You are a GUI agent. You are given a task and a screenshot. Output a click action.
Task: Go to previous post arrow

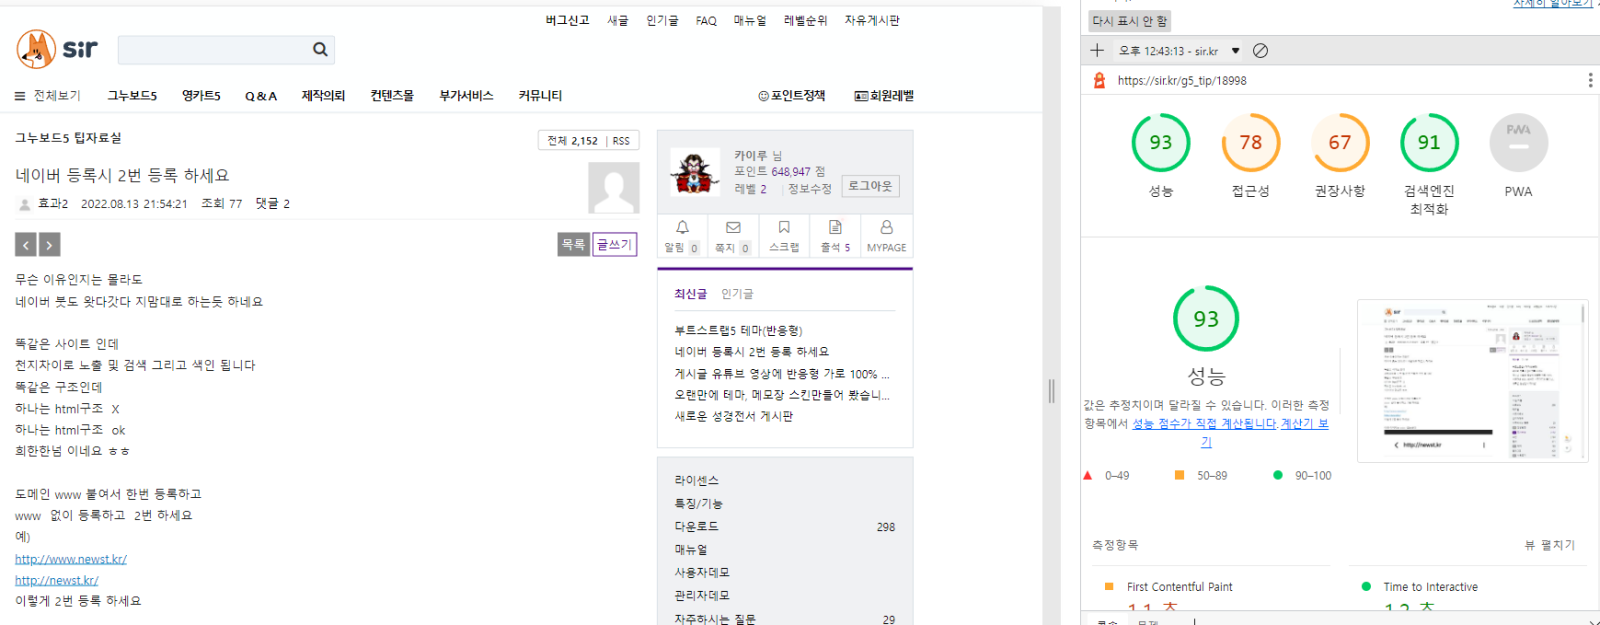pyautogui.click(x=26, y=244)
